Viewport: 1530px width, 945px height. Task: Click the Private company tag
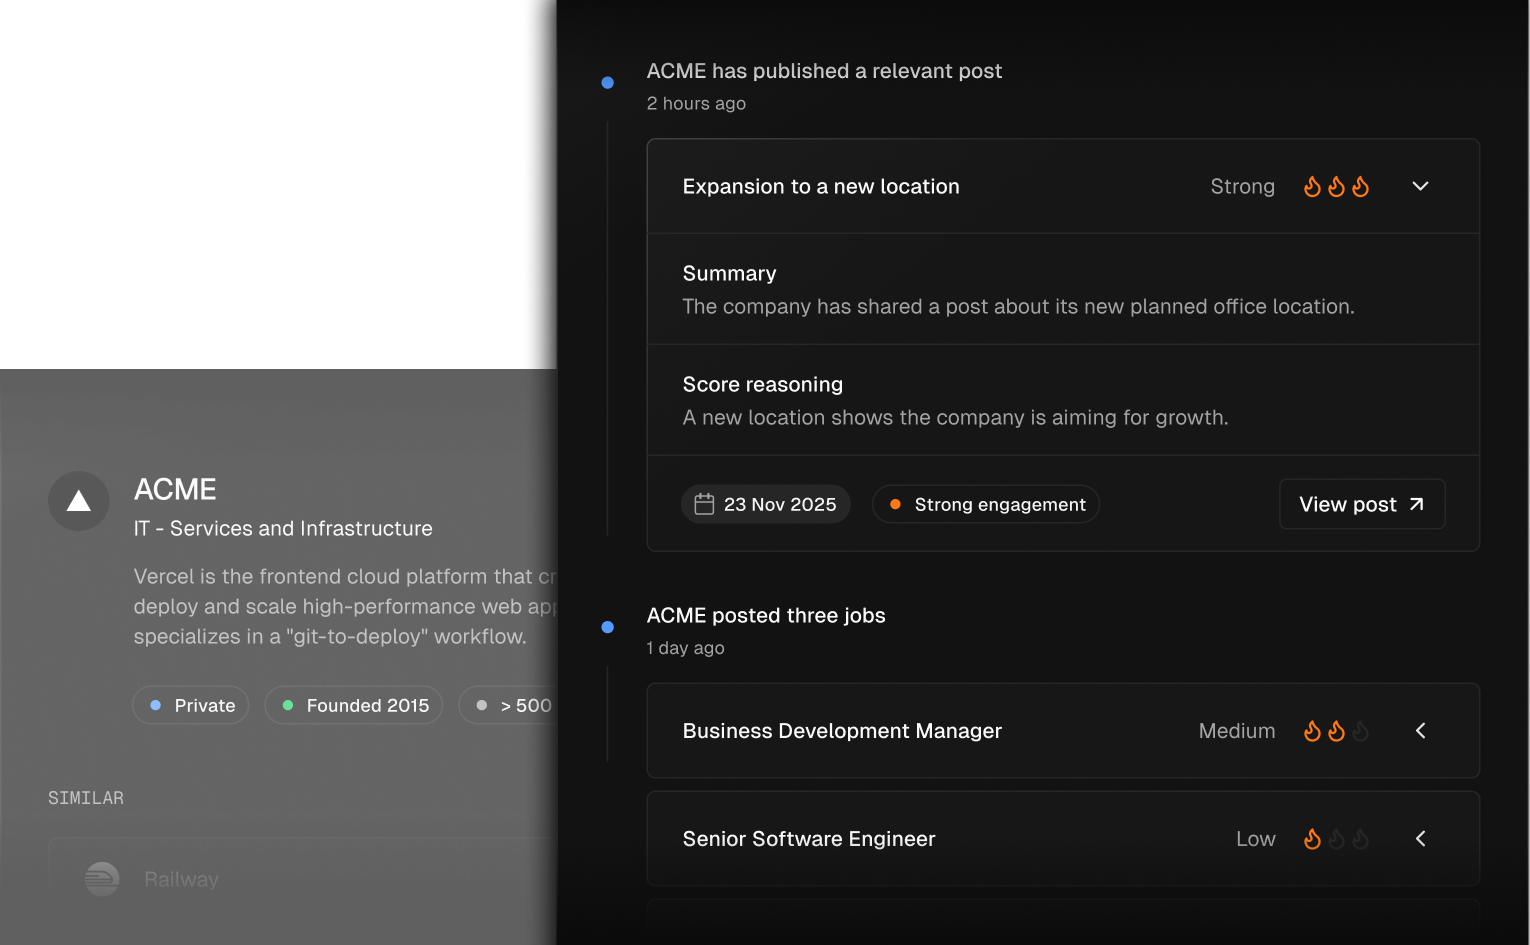tap(191, 705)
